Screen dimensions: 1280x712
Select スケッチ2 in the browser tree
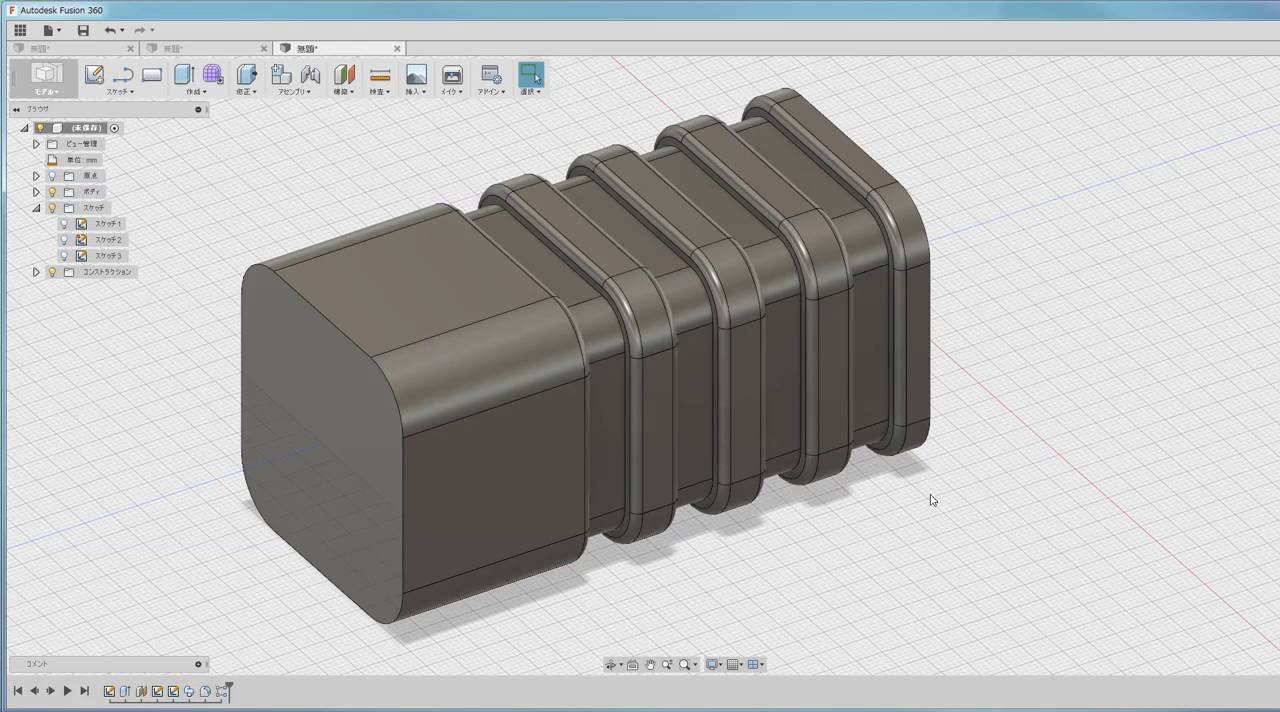(108, 240)
